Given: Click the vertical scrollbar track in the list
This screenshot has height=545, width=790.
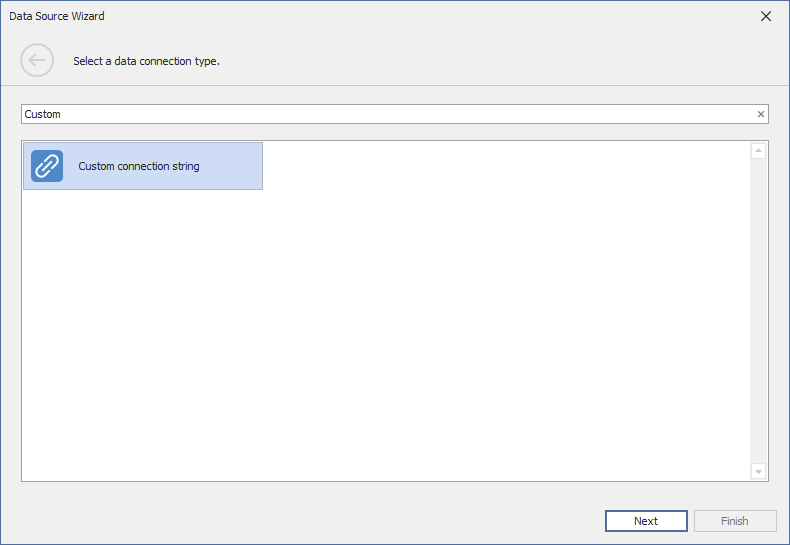Looking at the screenshot, I should point(758,310).
